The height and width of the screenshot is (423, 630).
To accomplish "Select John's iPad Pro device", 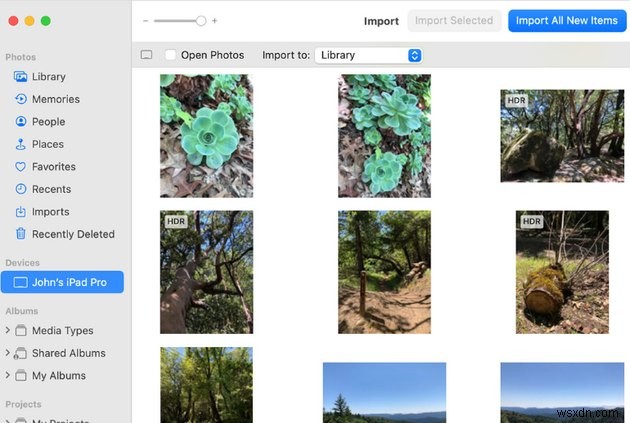I will coord(62,282).
